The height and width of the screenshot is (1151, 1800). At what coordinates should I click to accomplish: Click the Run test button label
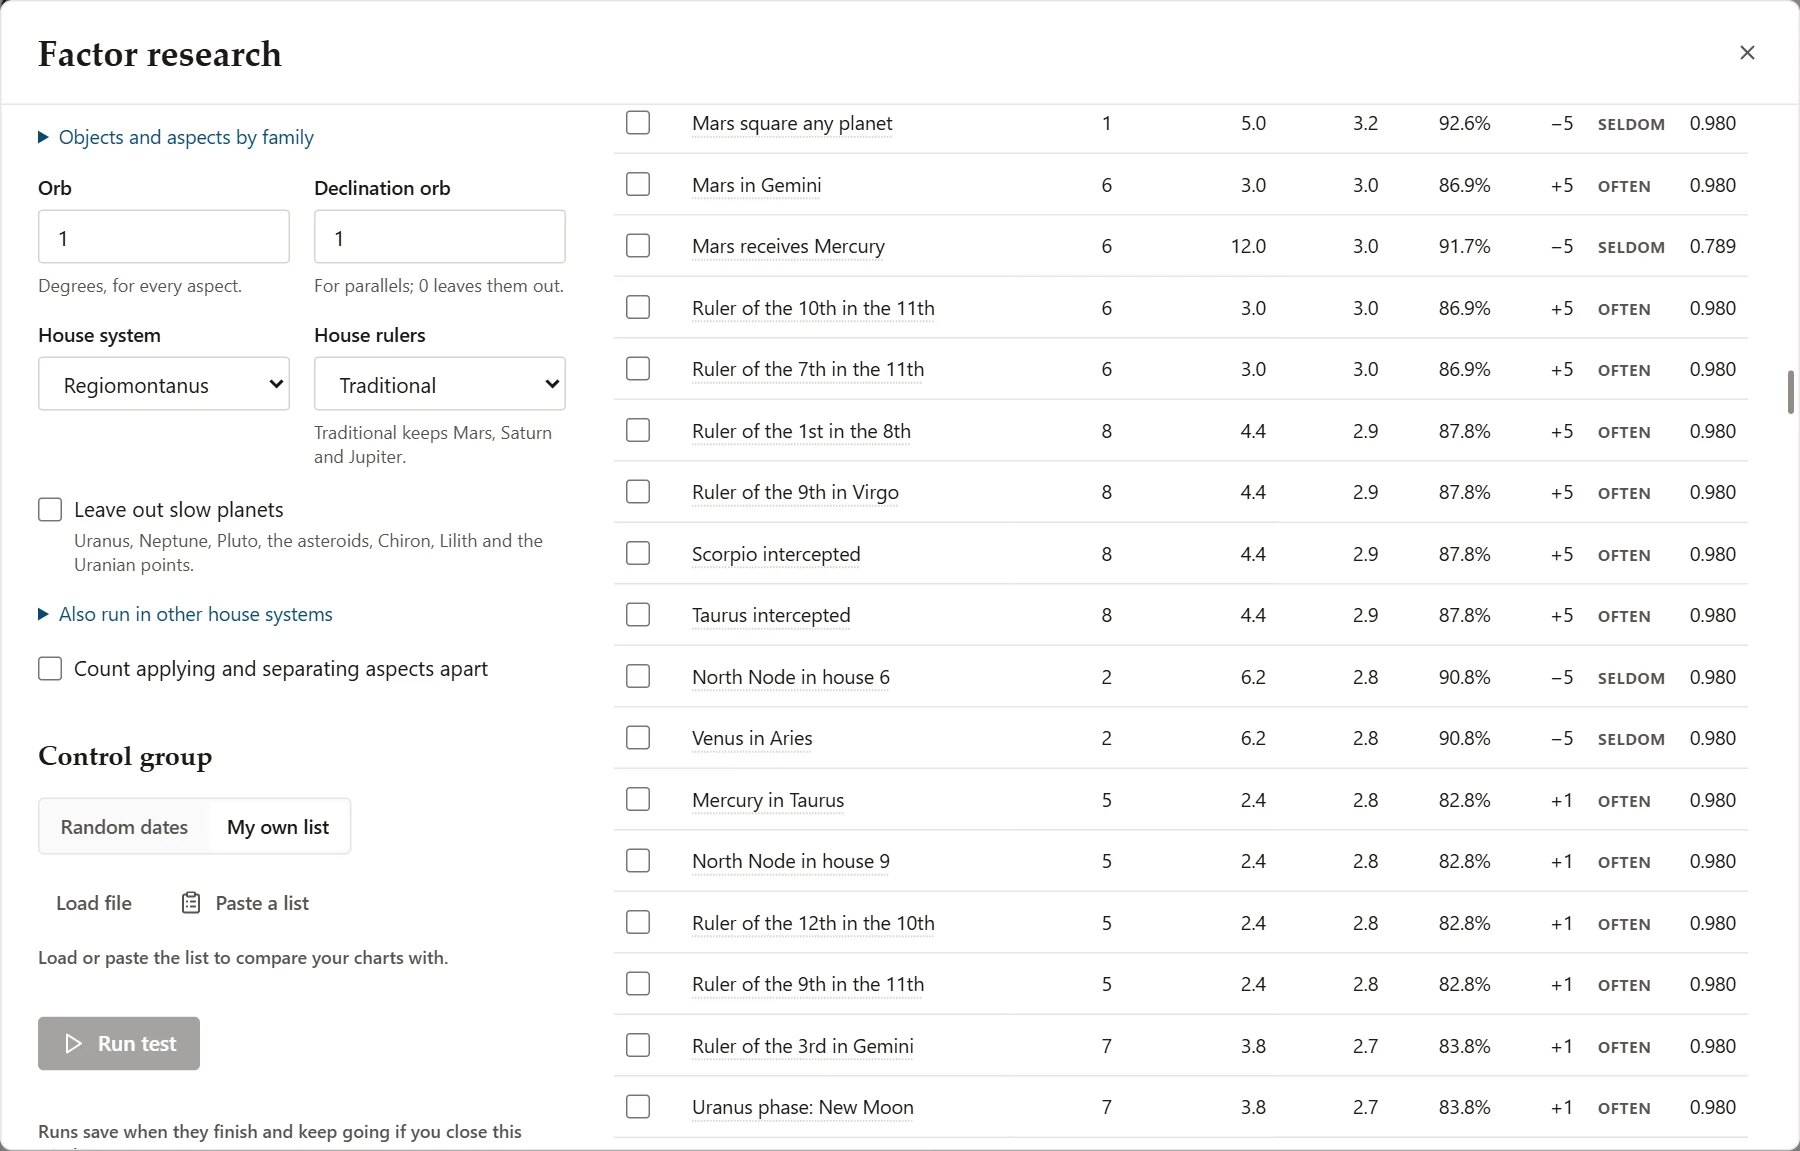pos(137,1044)
